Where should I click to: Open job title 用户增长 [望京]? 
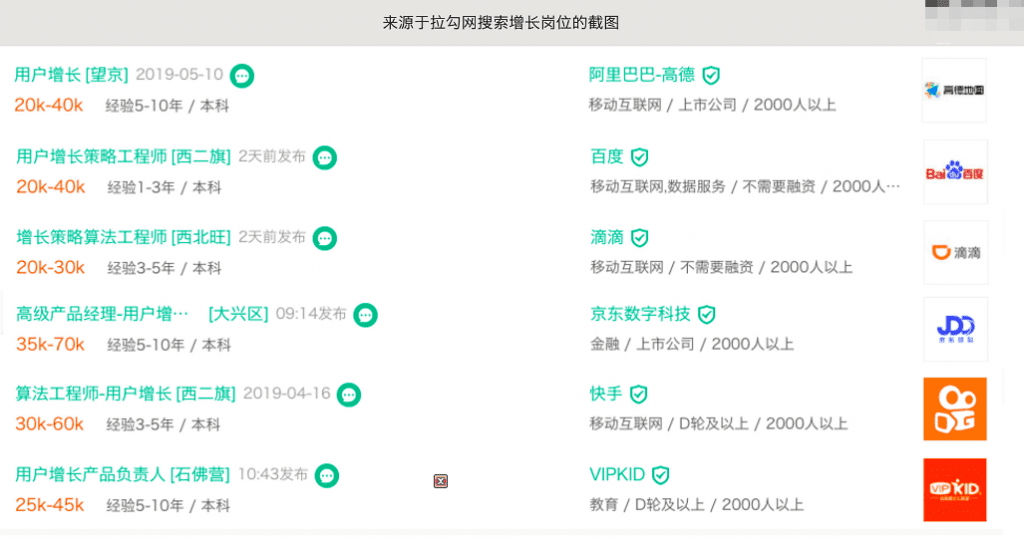pyautogui.click(x=71, y=75)
